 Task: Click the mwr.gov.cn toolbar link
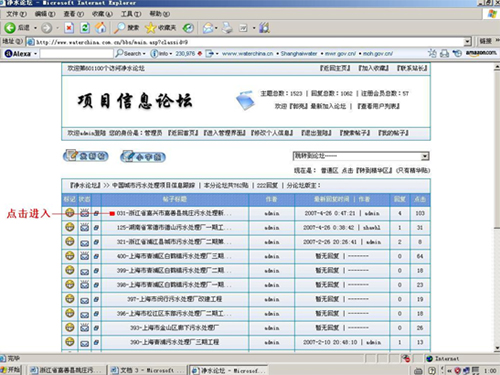tap(340, 54)
